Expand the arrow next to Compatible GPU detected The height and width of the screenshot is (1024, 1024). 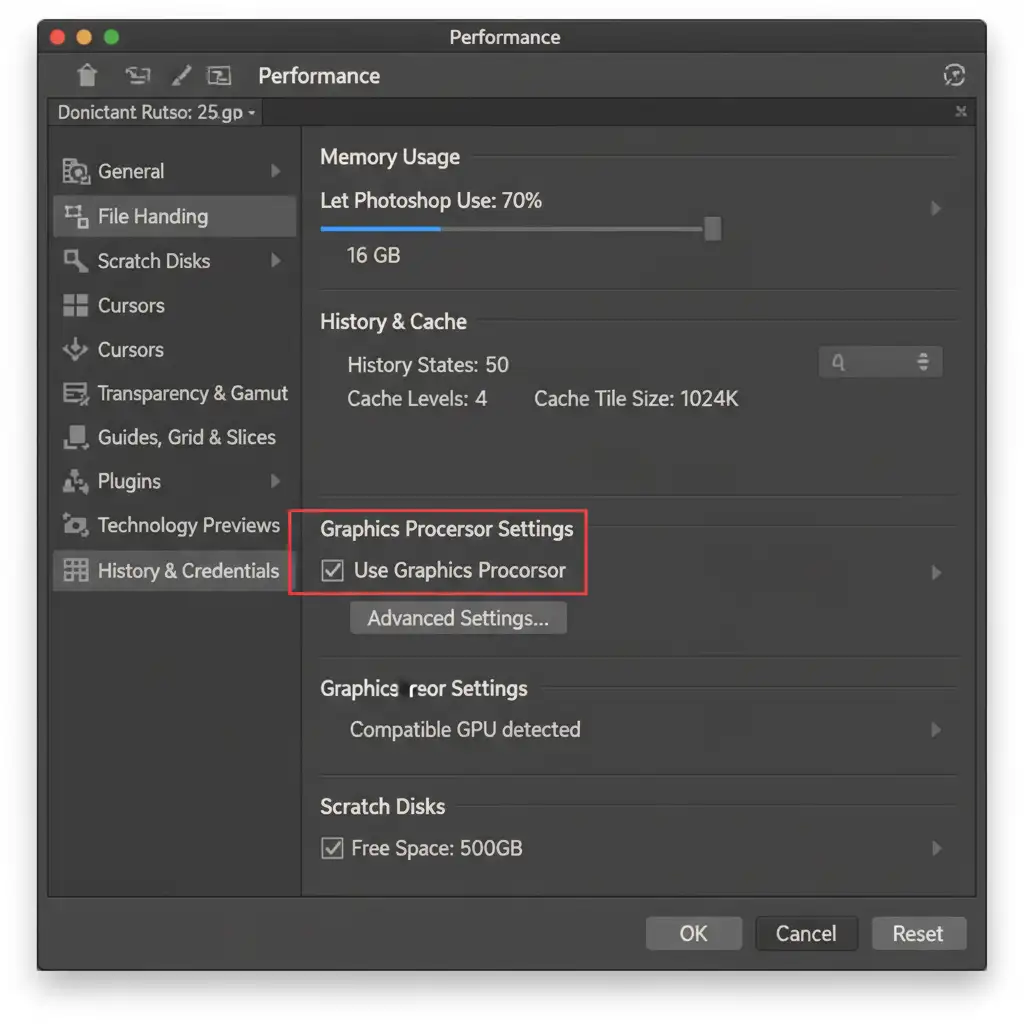pyautogui.click(x=936, y=730)
